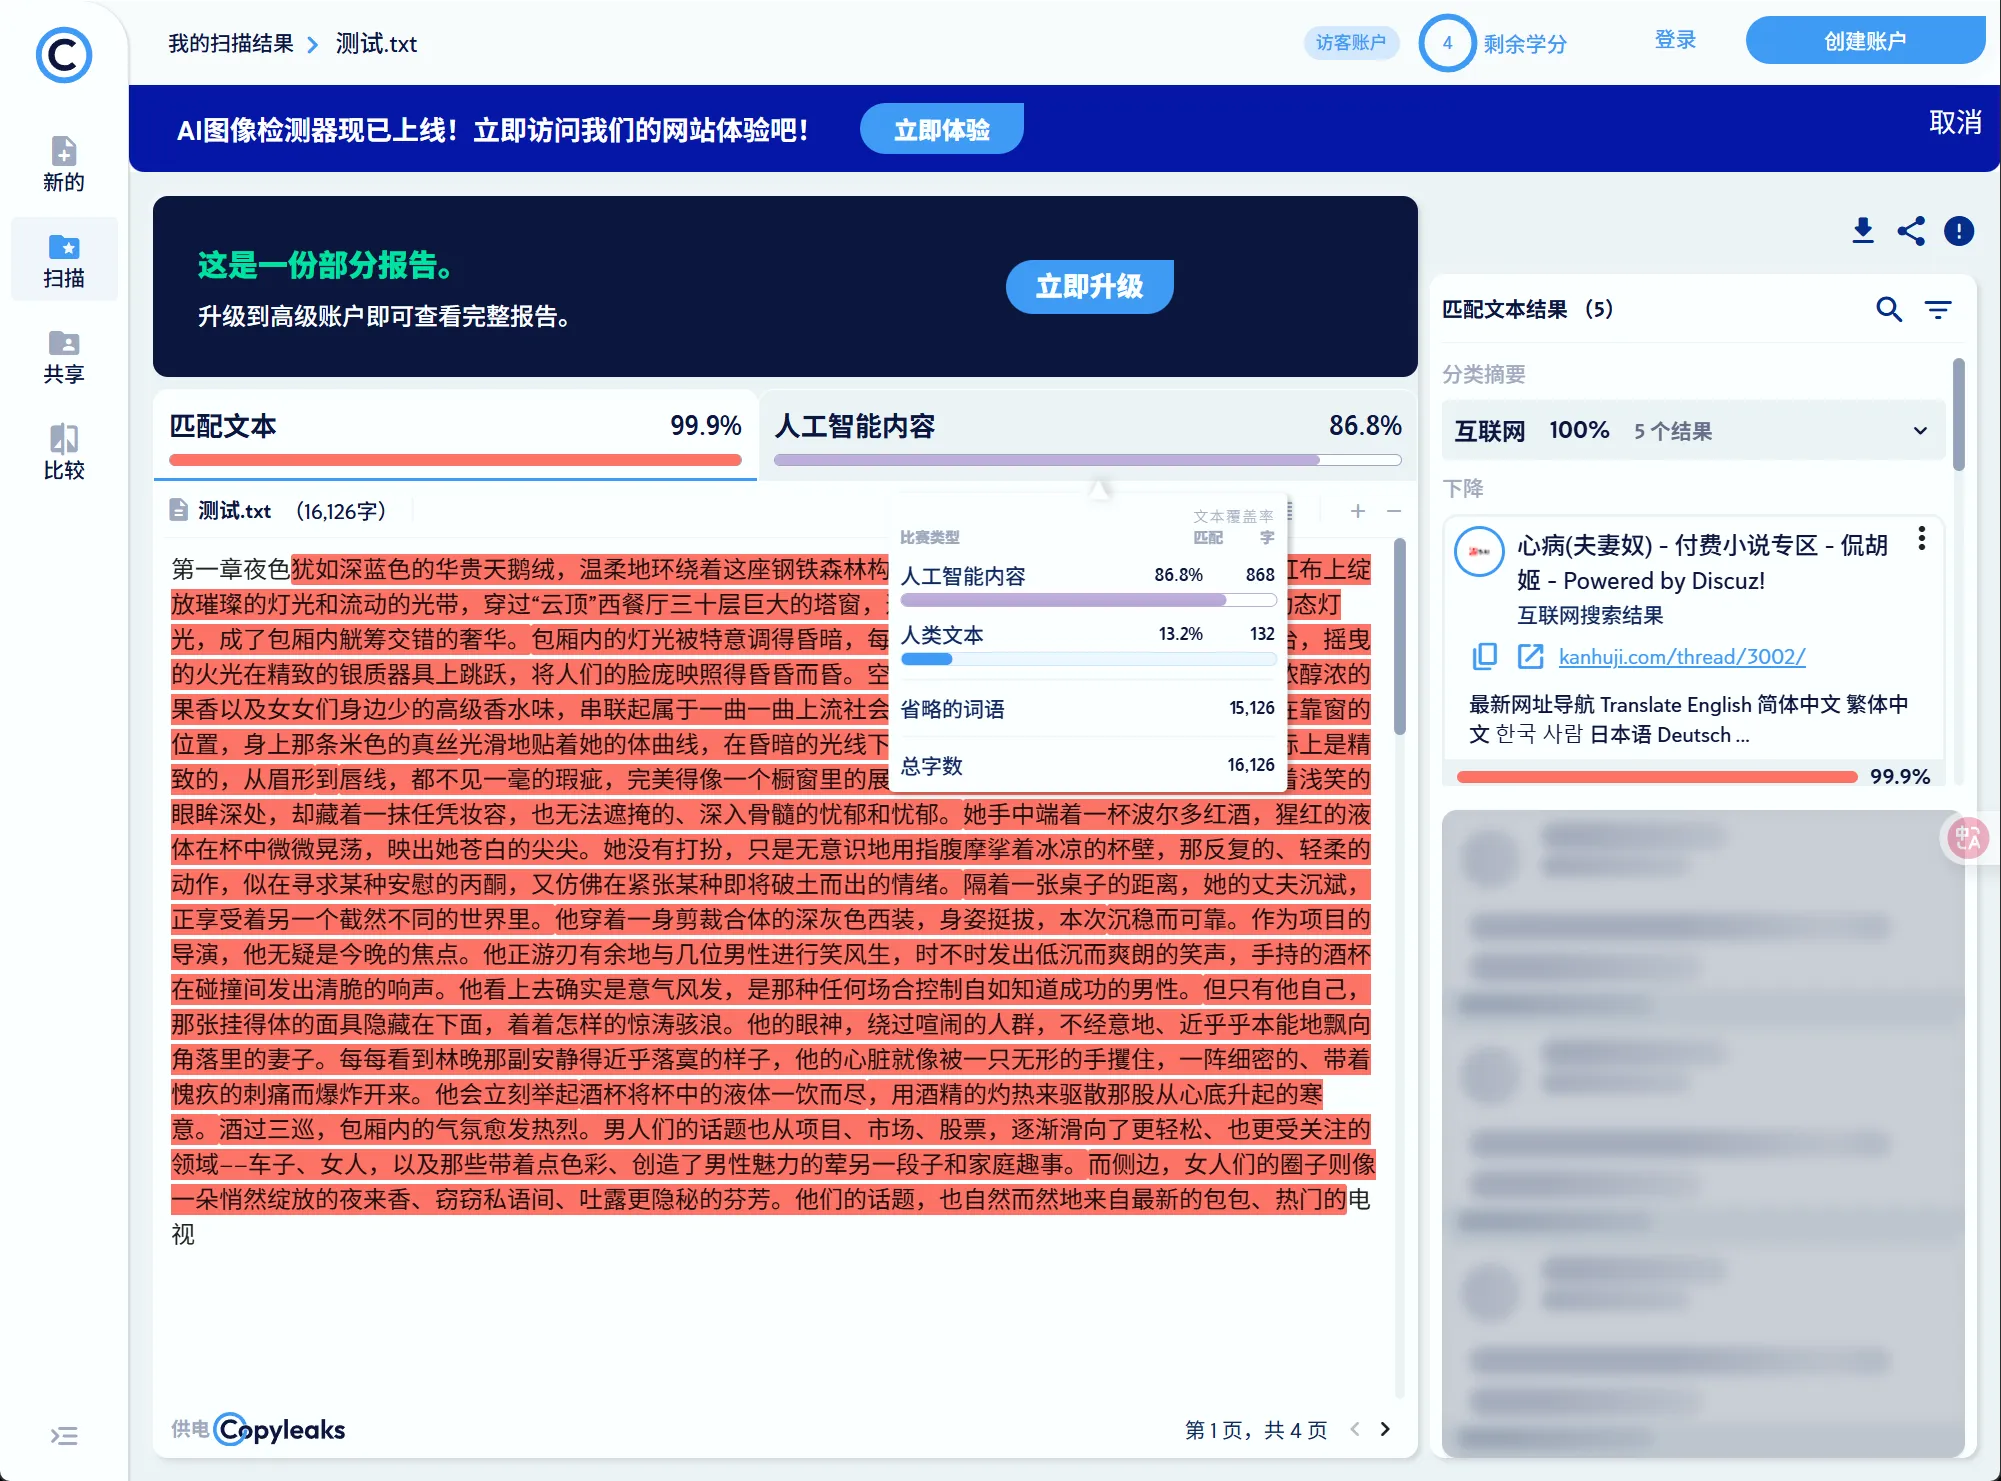Open 新的 scan in sidebar
This screenshot has width=2001, height=1481.
point(64,164)
